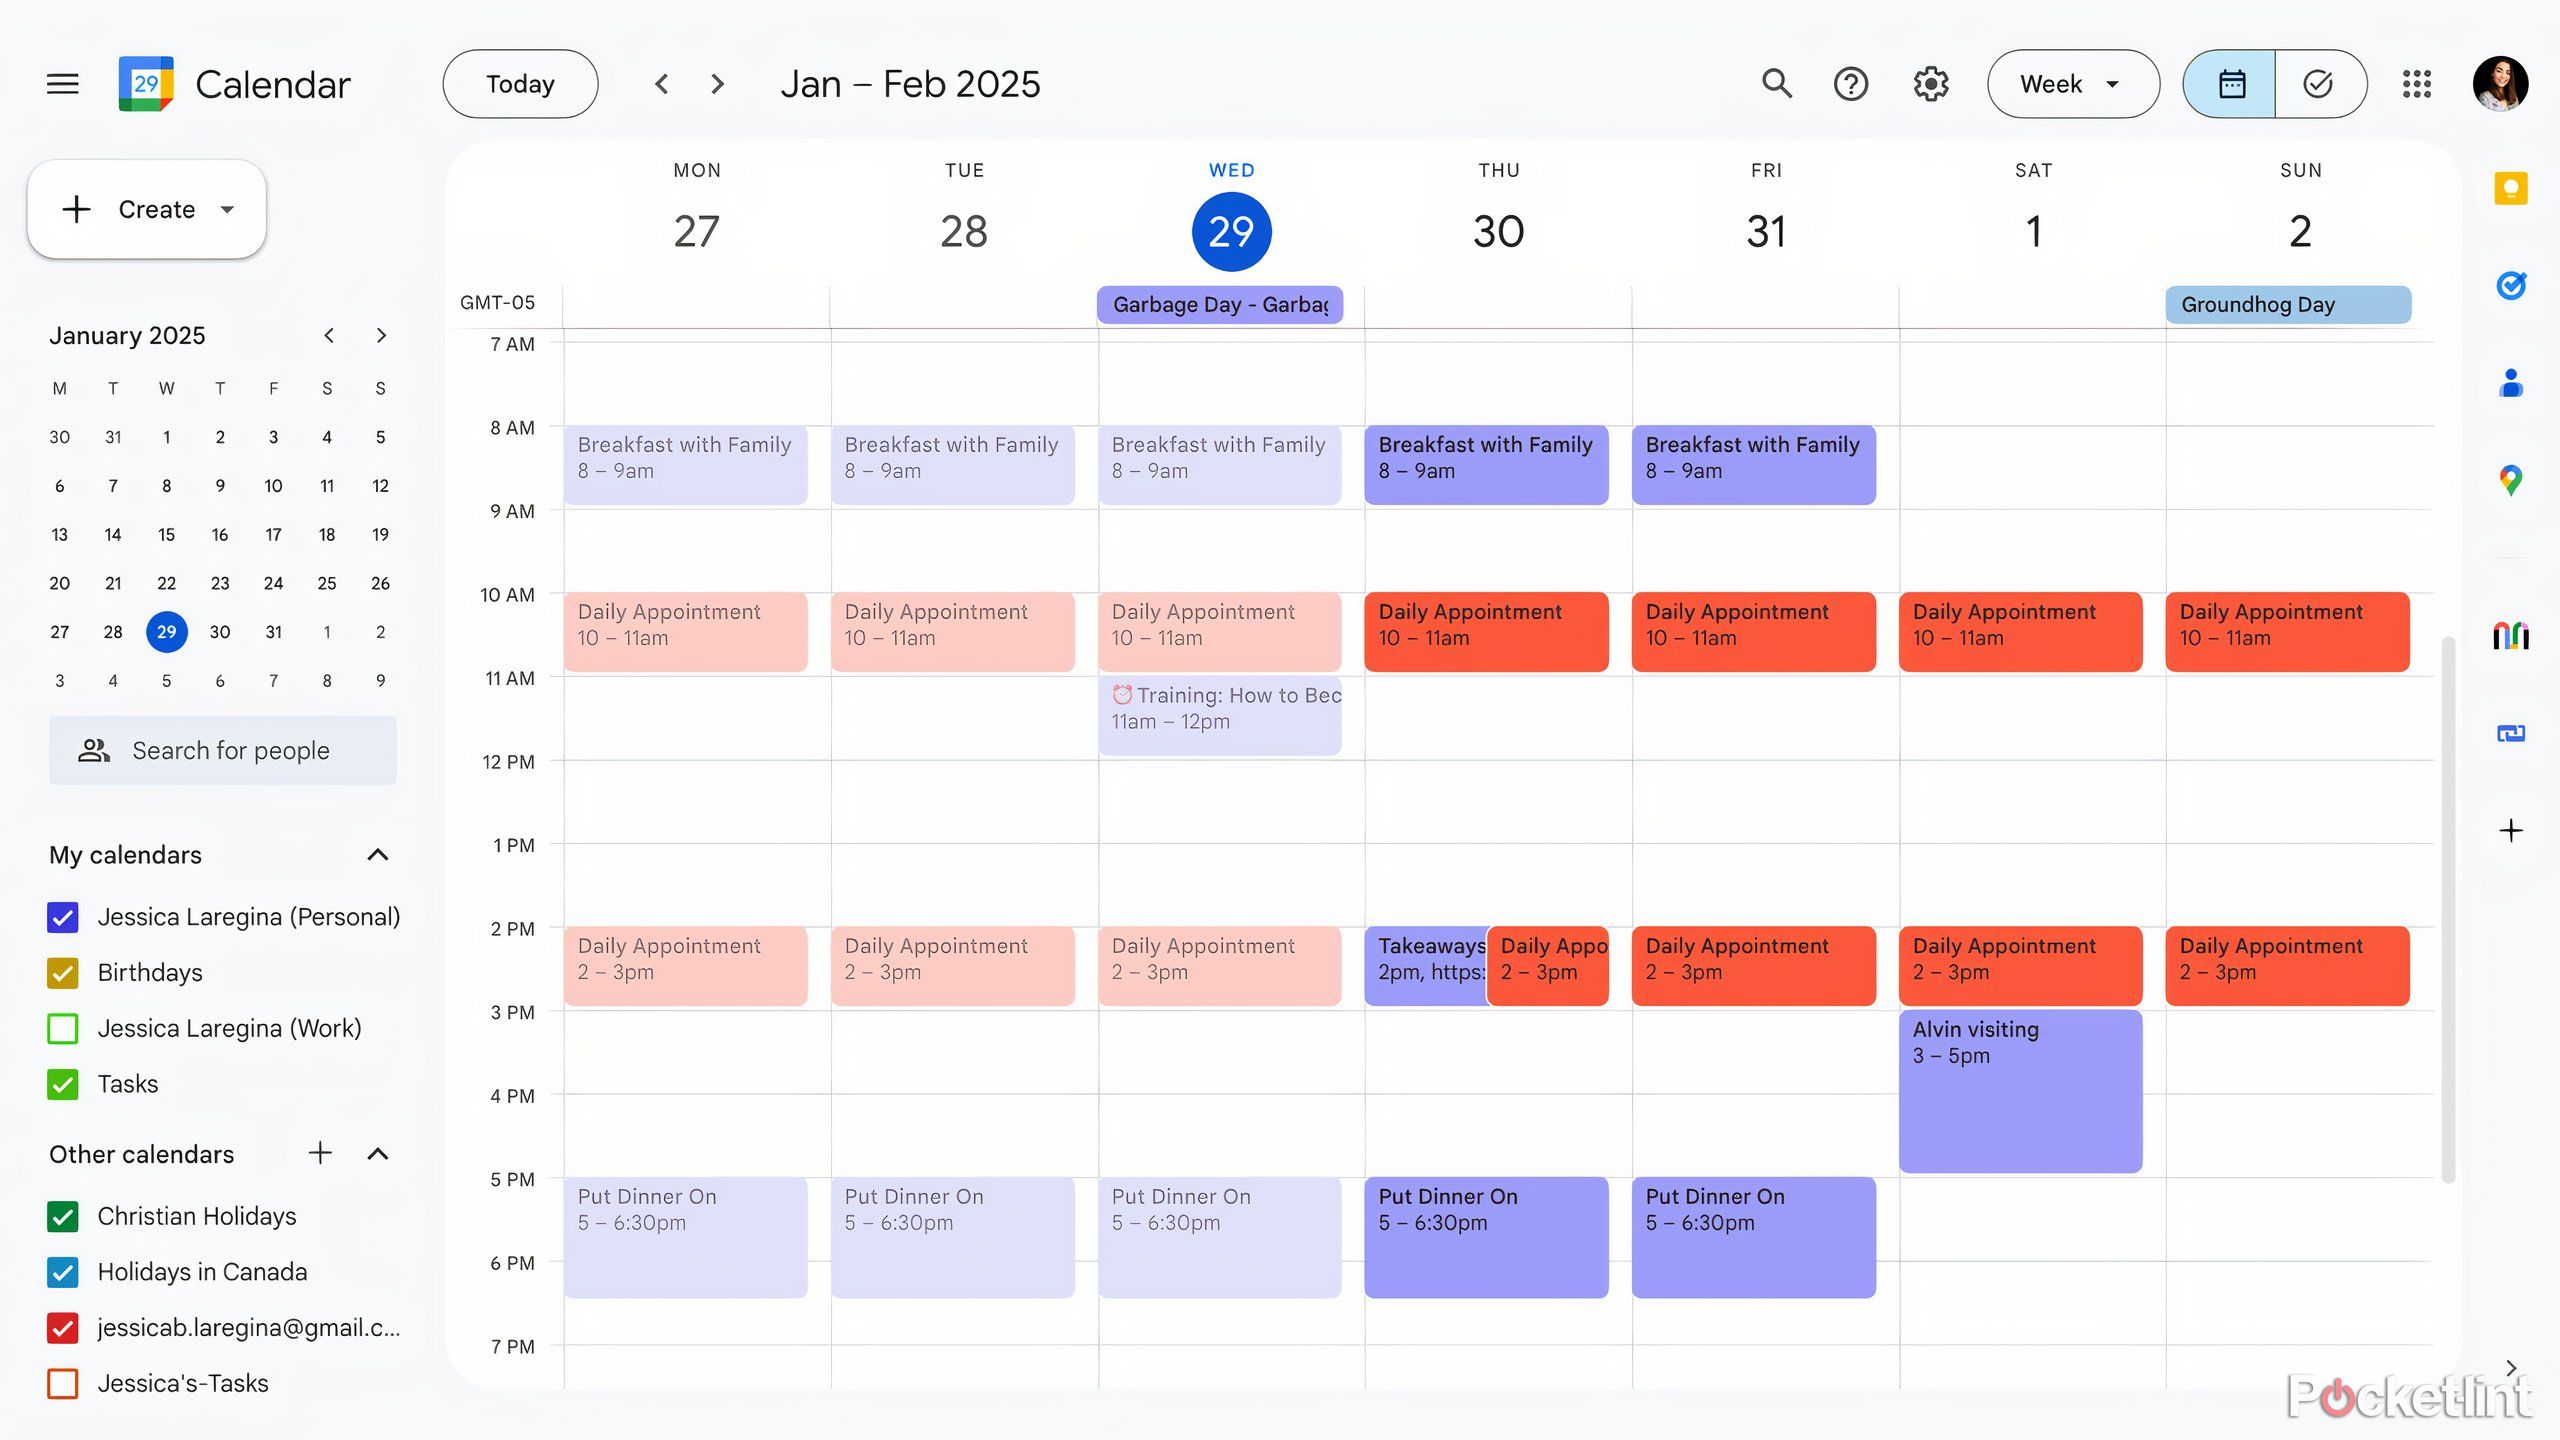Toggle Jessica Laregina Personal calendar

(63, 916)
